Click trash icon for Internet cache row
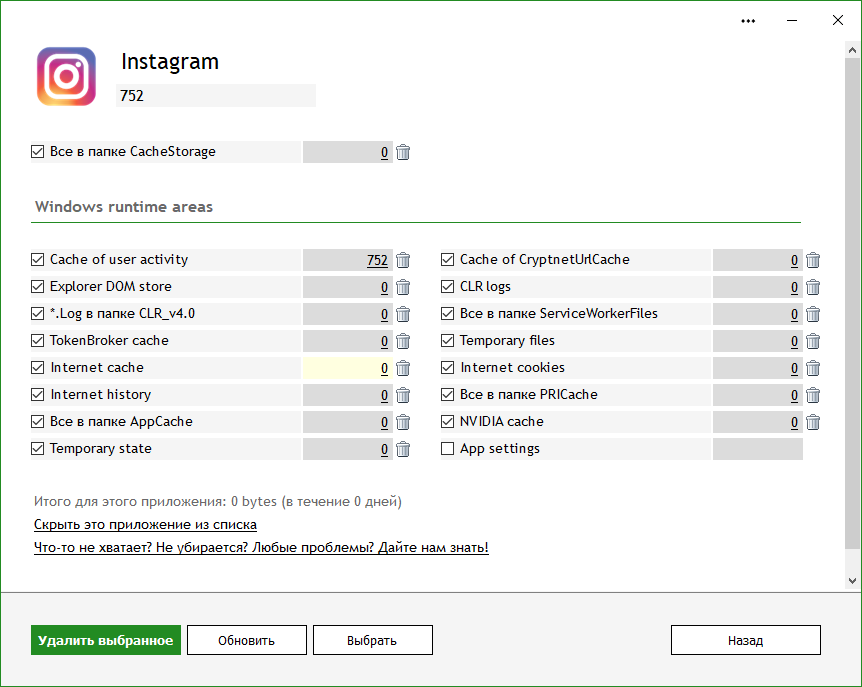This screenshot has height=687, width=862. pos(403,368)
